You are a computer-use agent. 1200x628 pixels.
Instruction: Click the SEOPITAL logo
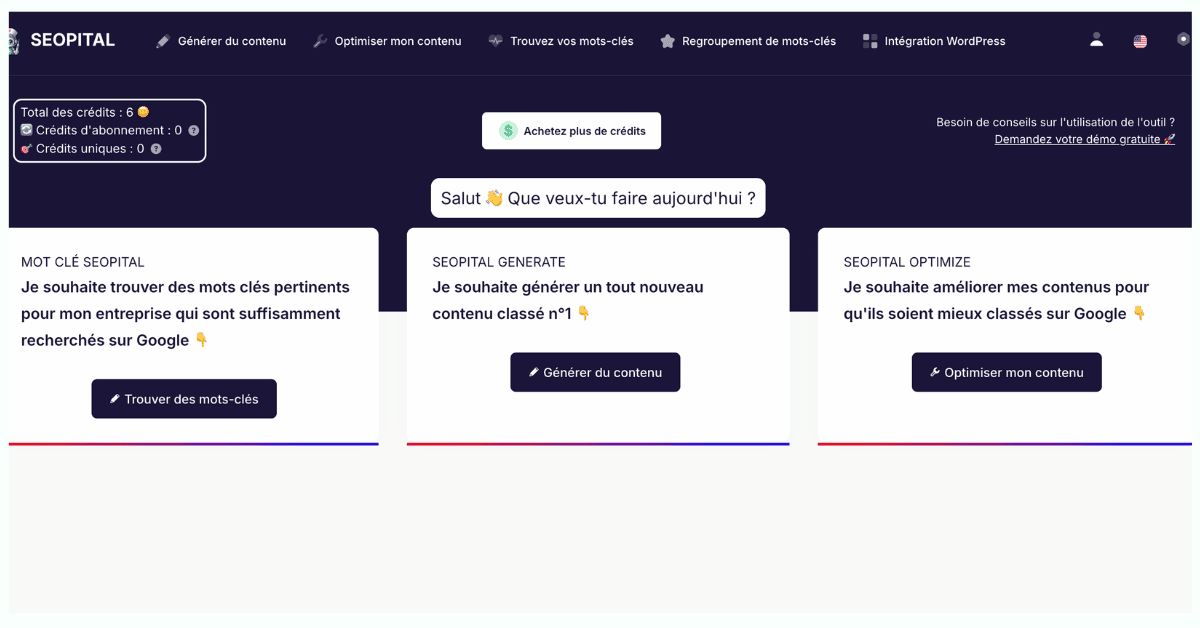(x=62, y=41)
